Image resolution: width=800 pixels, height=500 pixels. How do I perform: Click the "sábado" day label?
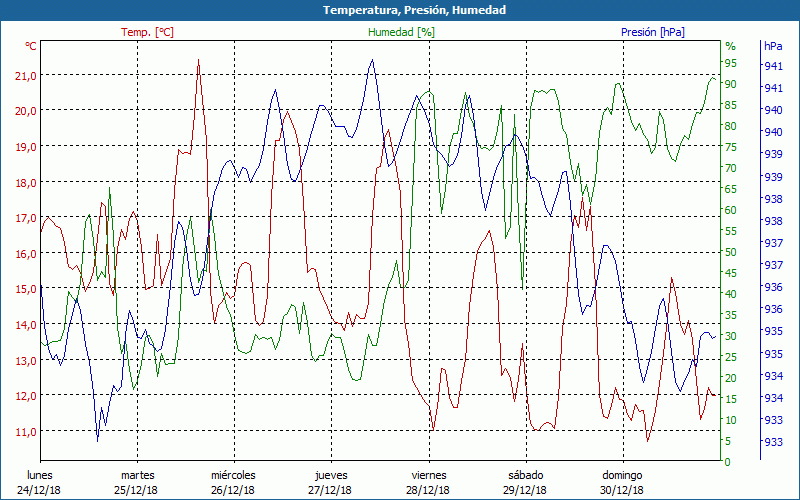(526, 476)
